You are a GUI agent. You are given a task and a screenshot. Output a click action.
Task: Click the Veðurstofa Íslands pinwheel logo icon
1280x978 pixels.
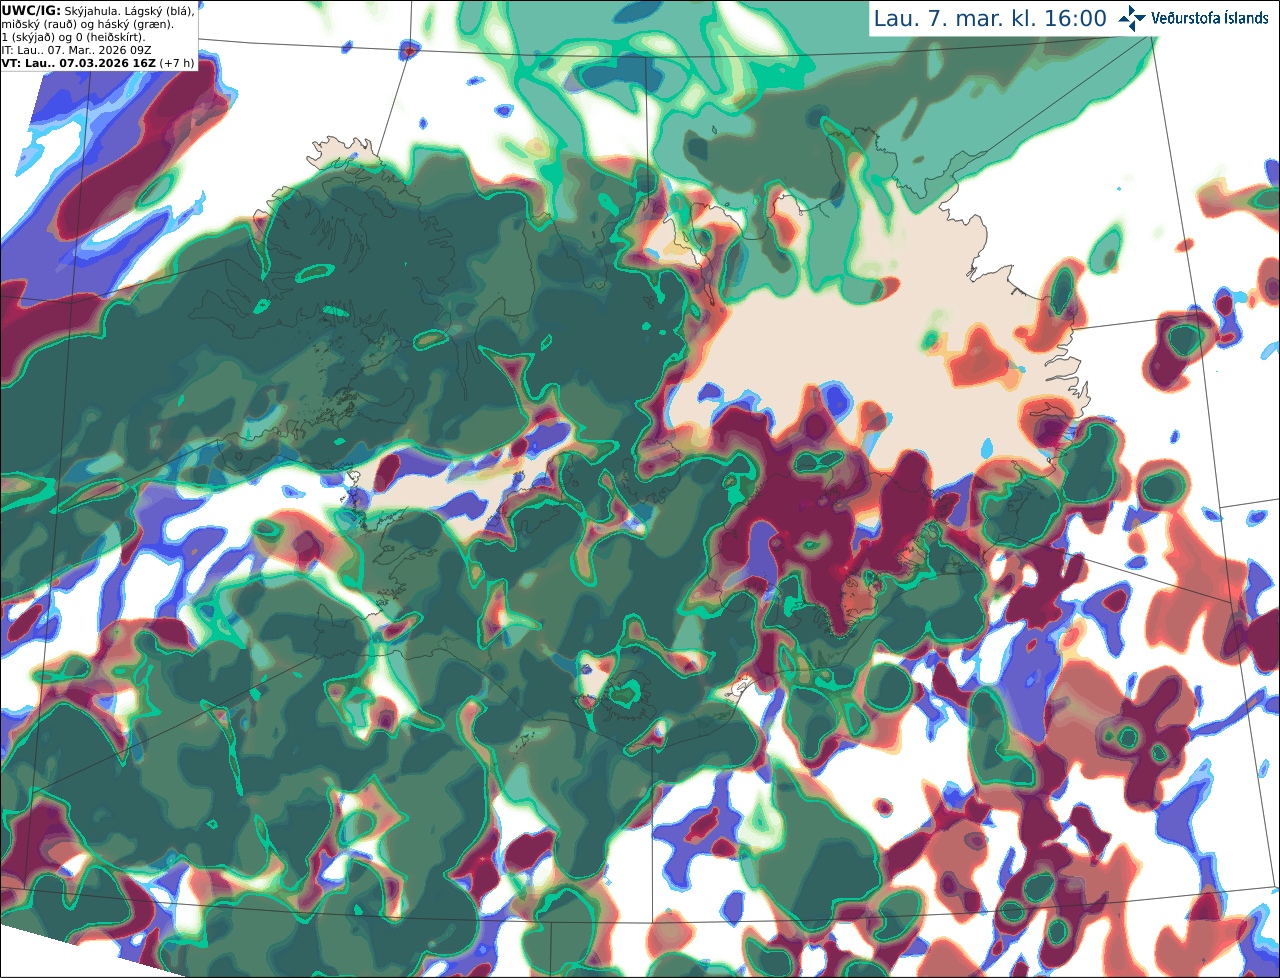[1132, 18]
